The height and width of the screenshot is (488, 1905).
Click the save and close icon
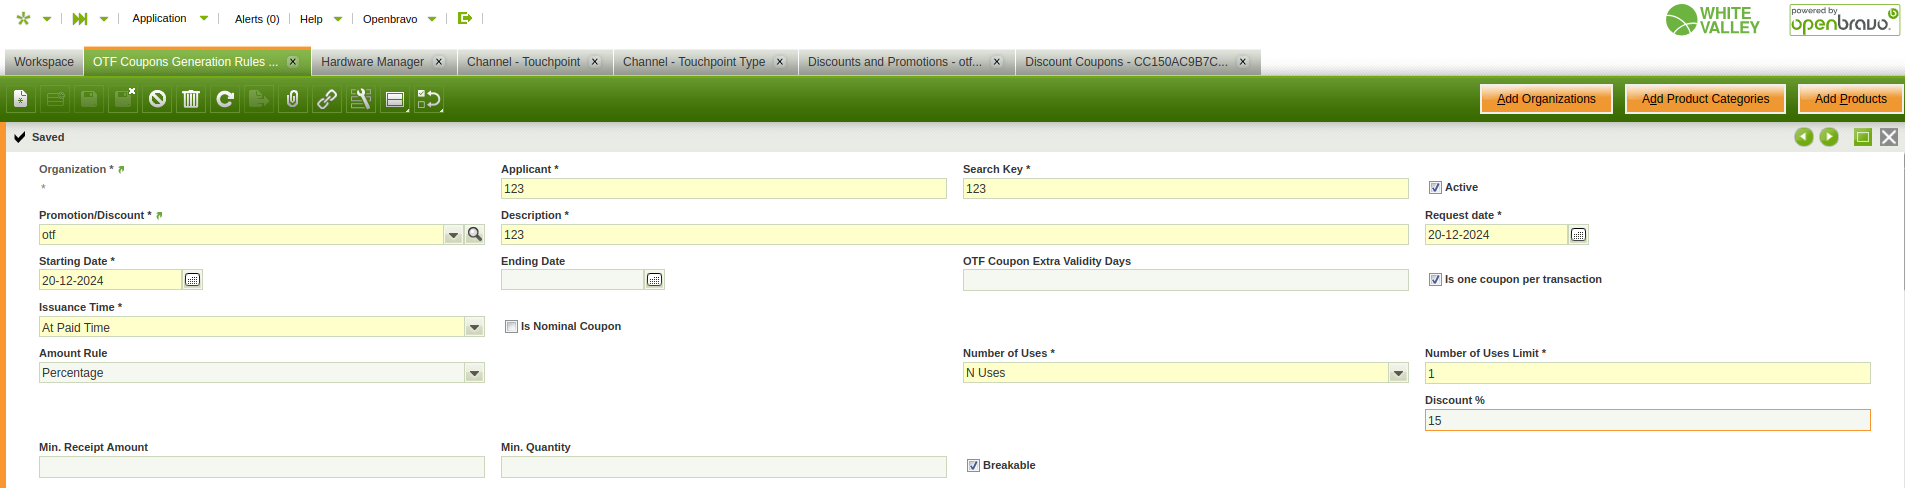click(x=123, y=99)
